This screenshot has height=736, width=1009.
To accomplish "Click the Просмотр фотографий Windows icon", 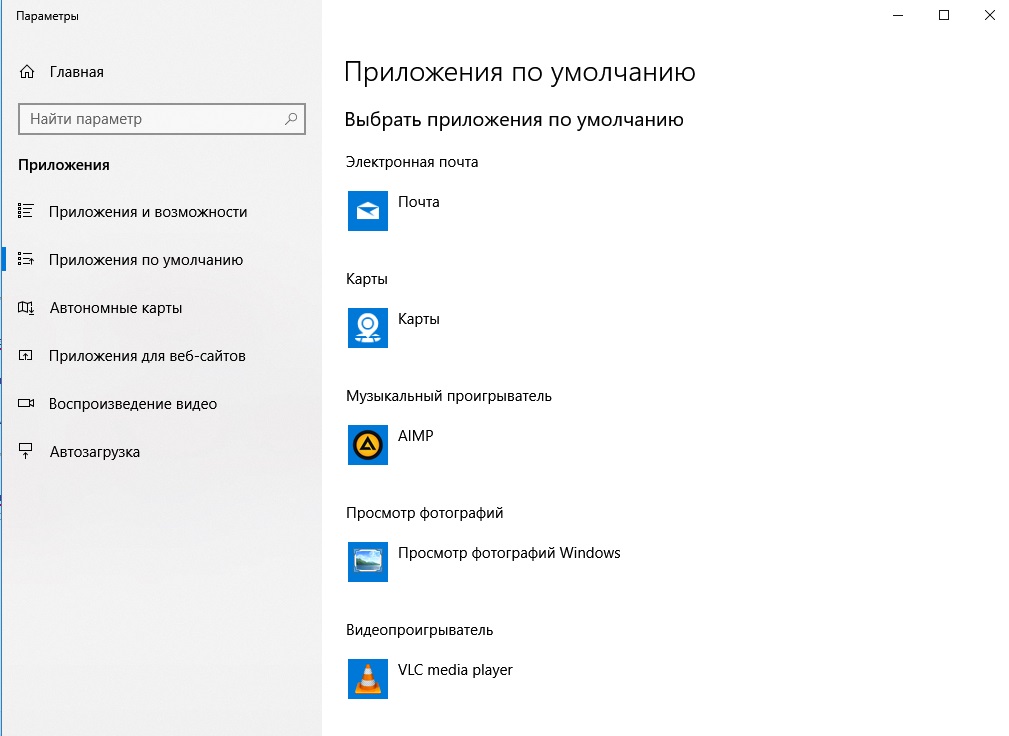I will 367,562.
